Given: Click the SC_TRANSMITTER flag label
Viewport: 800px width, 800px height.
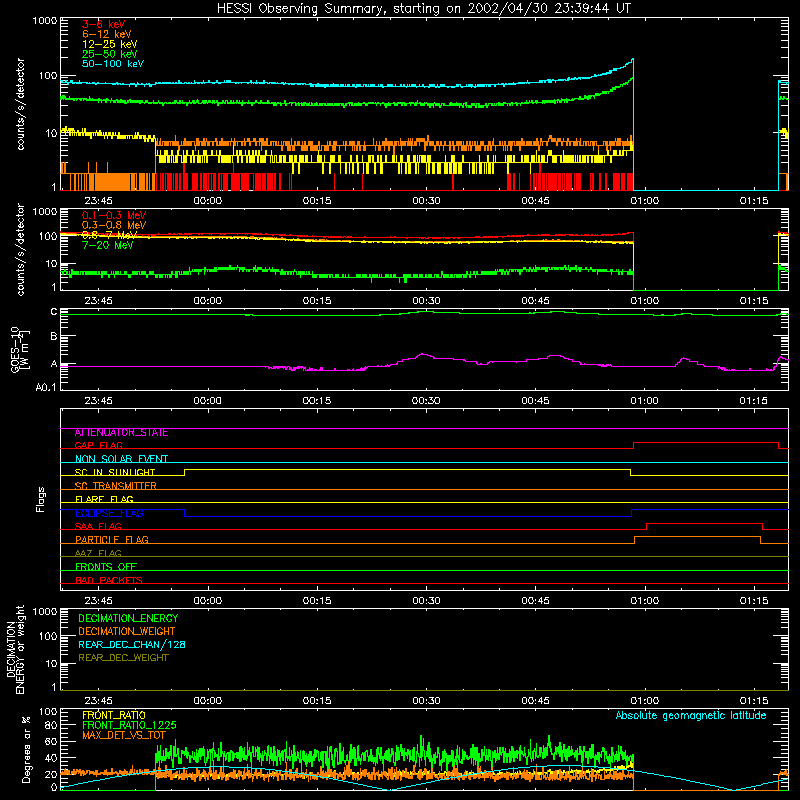Looking at the screenshot, I should (x=115, y=486).
